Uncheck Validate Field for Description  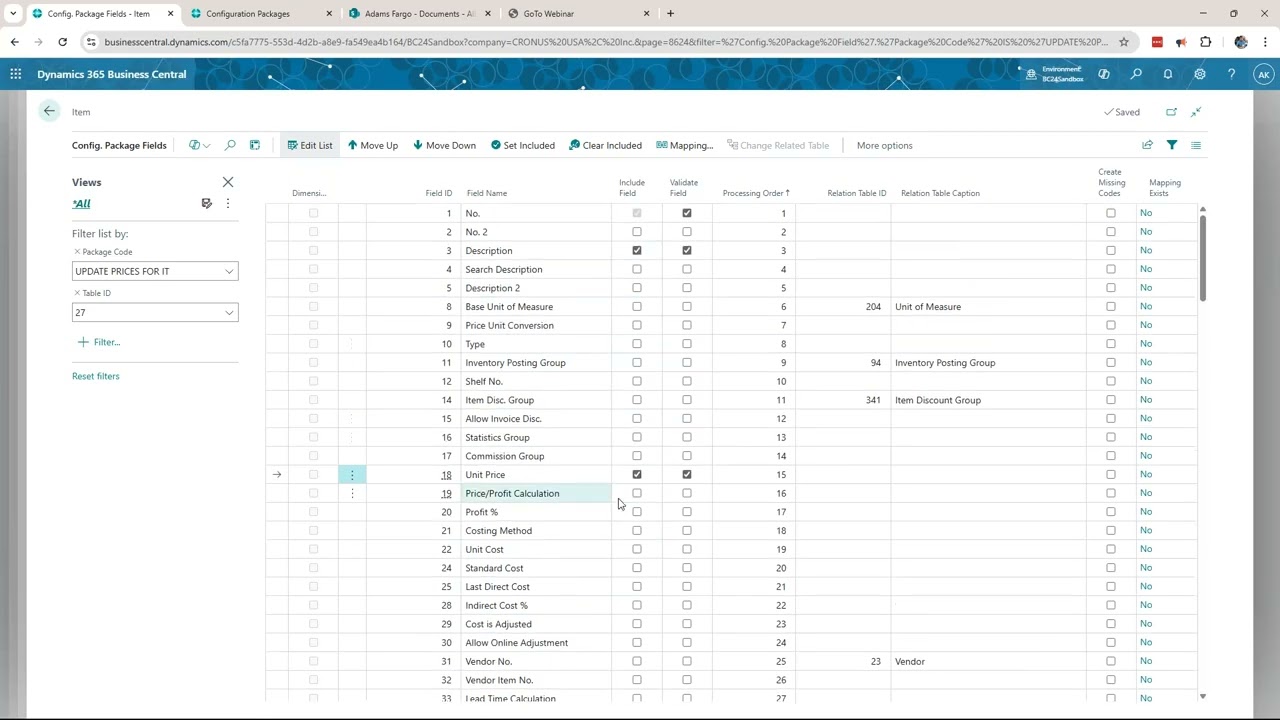pos(687,250)
